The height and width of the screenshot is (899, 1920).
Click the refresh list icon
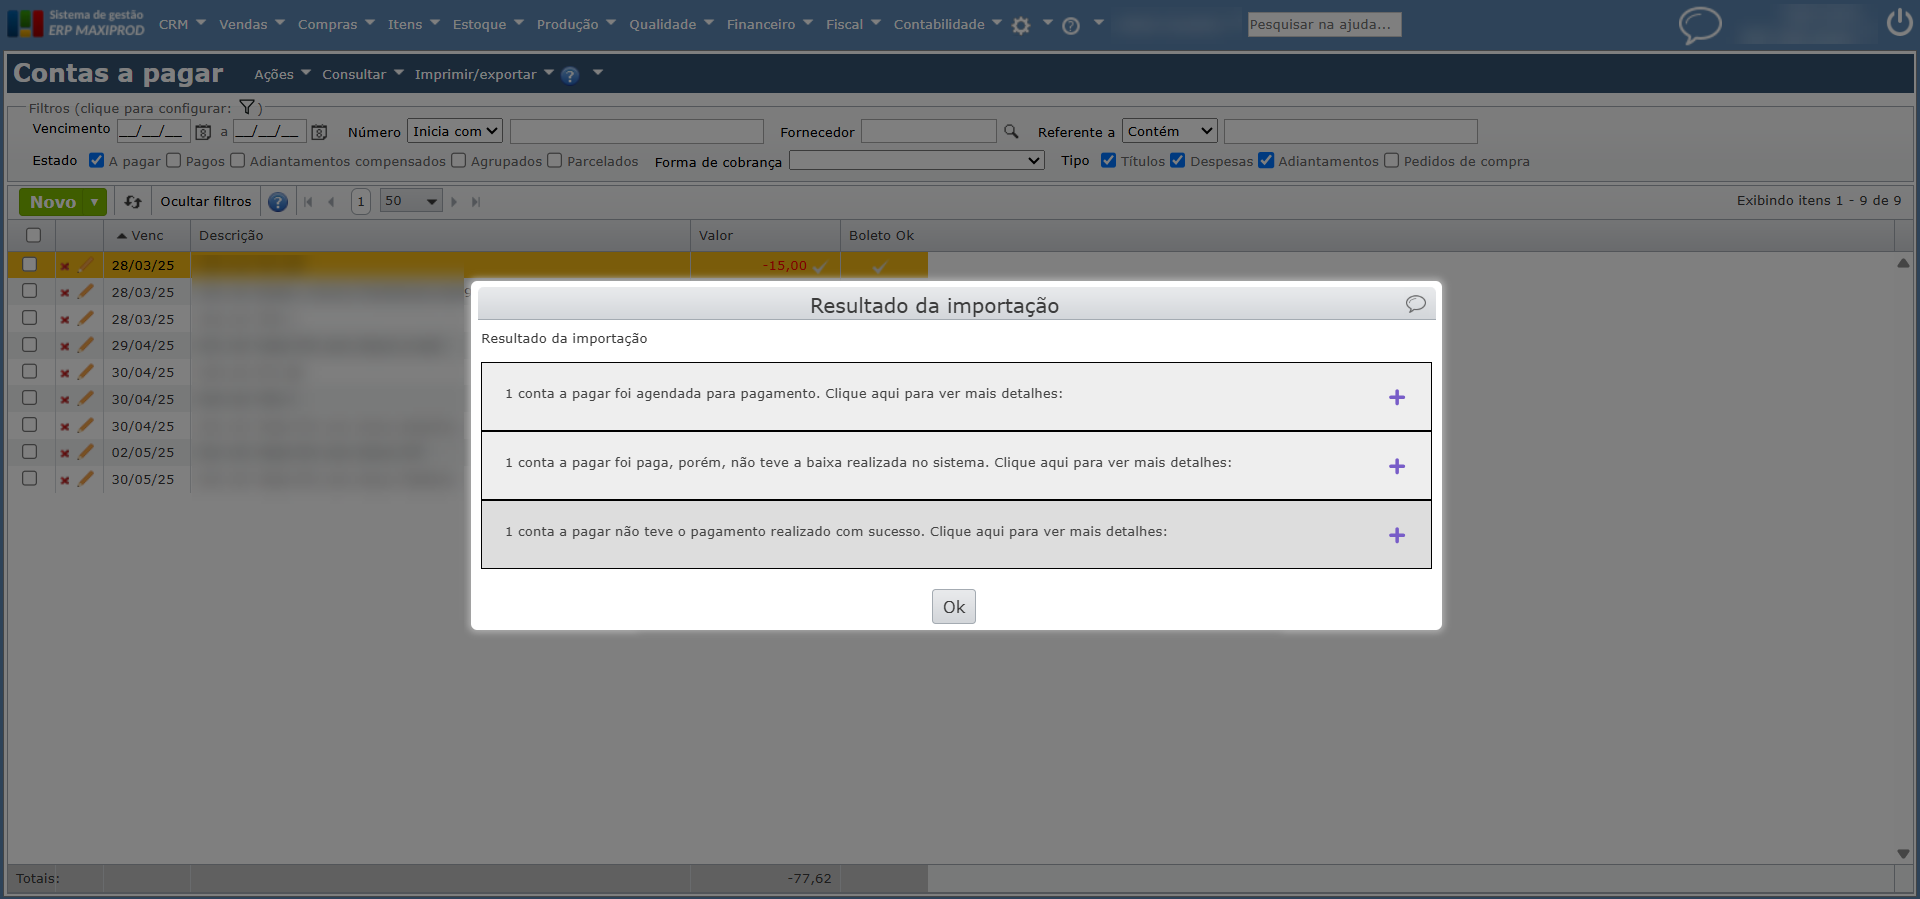[133, 202]
